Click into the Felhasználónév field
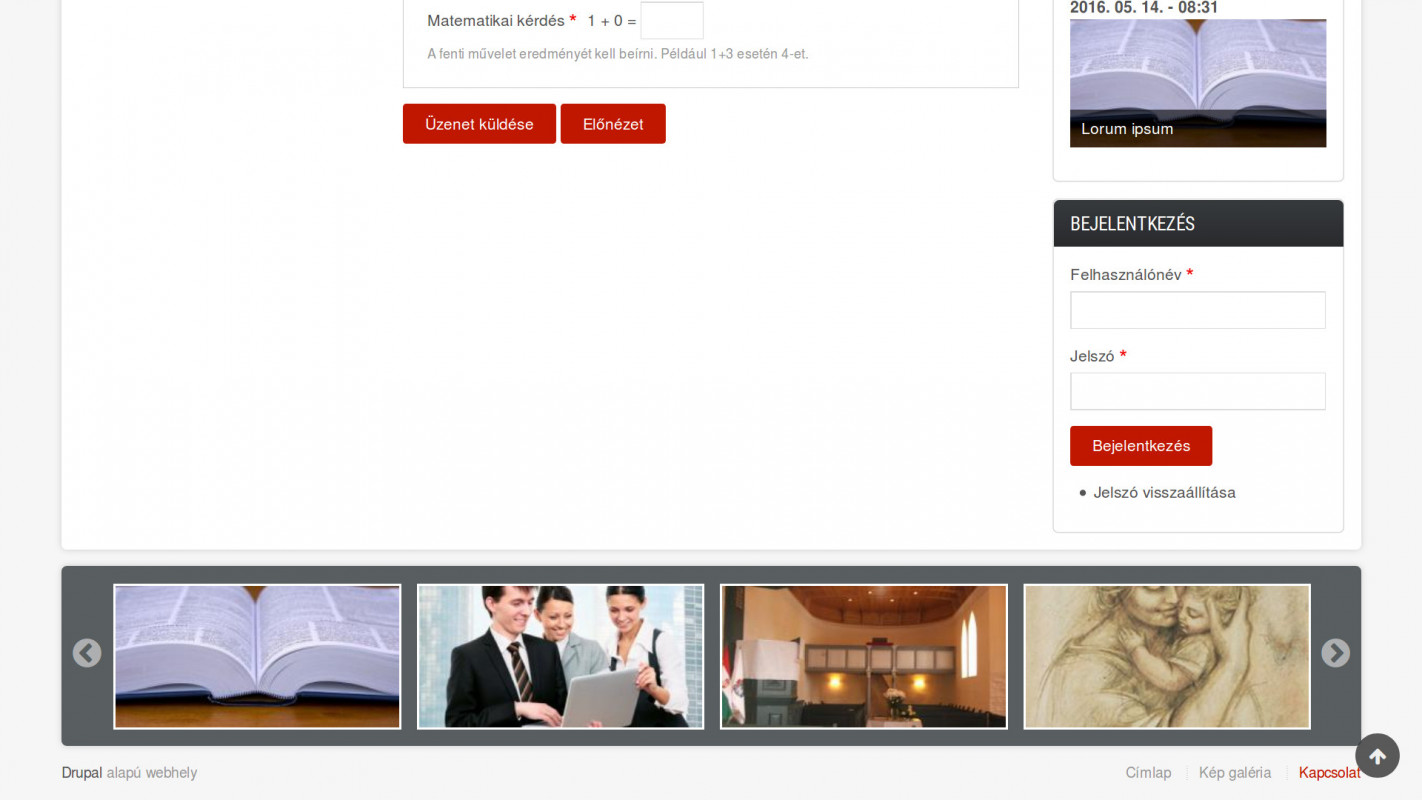Image resolution: width=1422 pixels, height=800 pixels. [x=1198, y=310]
